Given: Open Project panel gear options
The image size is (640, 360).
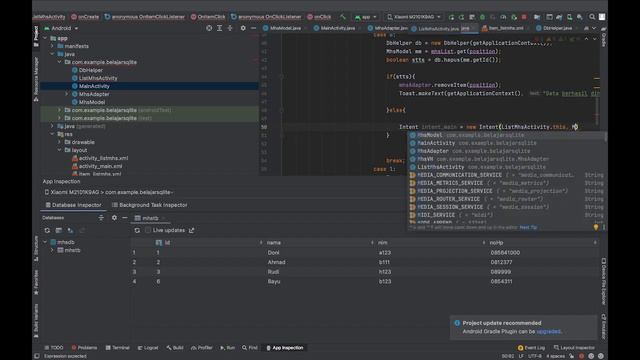Looking at the screenshot, I should click(x=243, y=28).
